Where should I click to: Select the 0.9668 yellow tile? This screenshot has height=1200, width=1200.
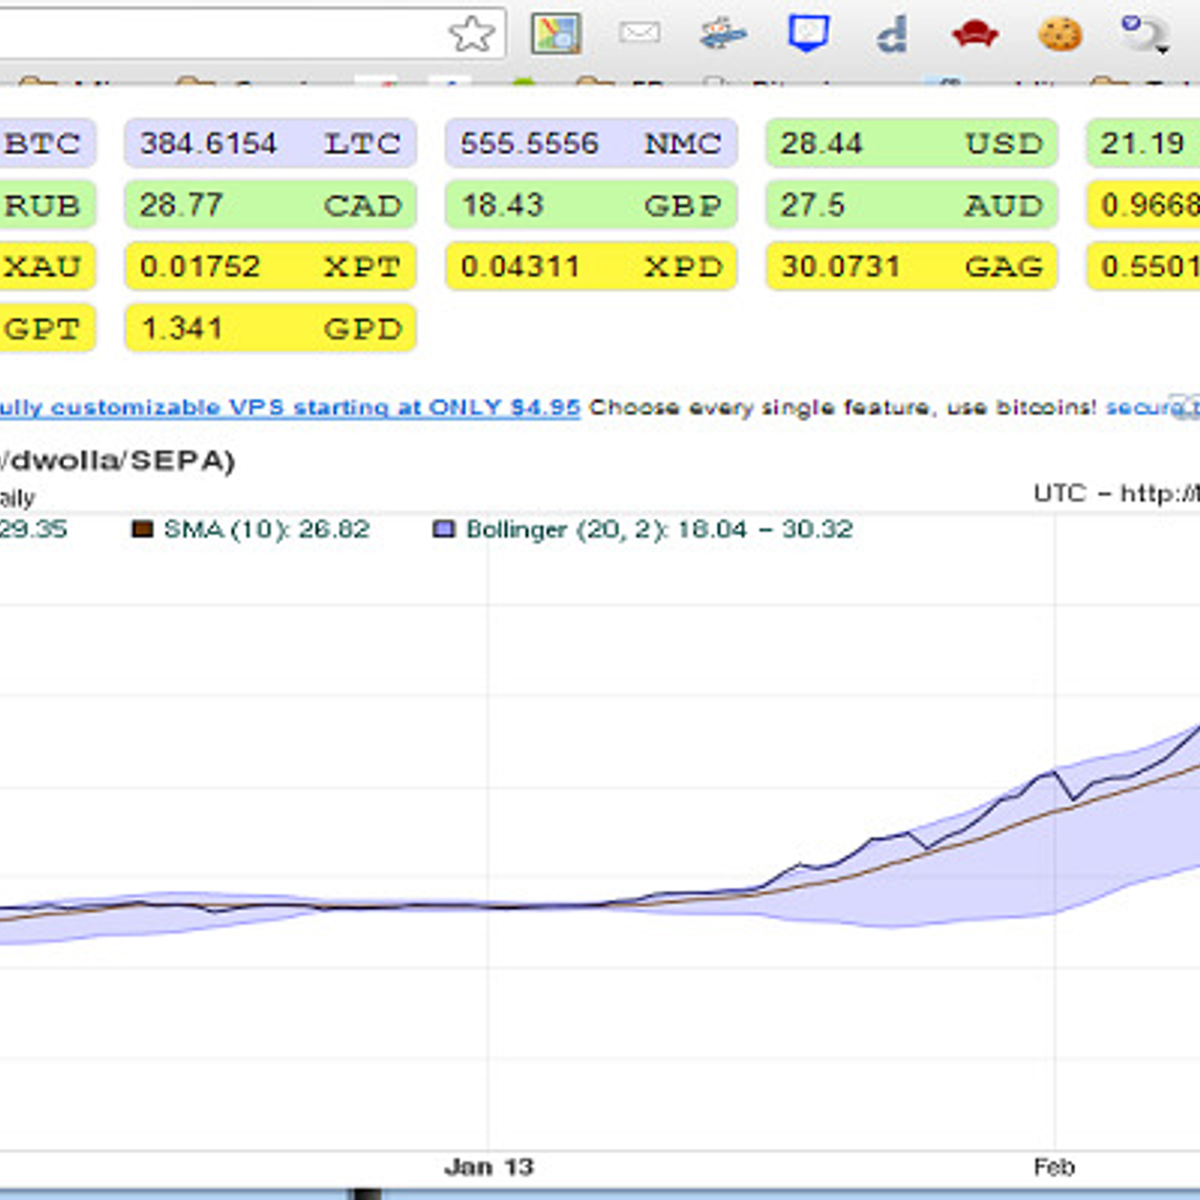point(1143,205)
